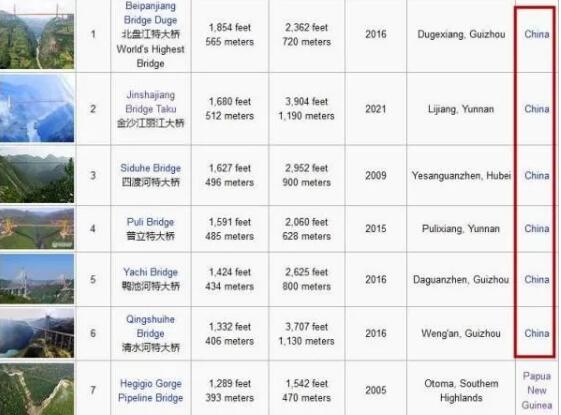Open the Puli Bridge photo thumbnail
Image resolution: width=561 pixels, height=415 pixels.
(x=37, y=228)
